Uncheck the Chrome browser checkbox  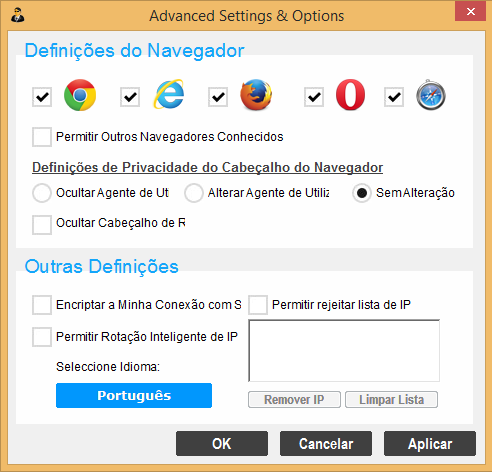coord(42,97)
